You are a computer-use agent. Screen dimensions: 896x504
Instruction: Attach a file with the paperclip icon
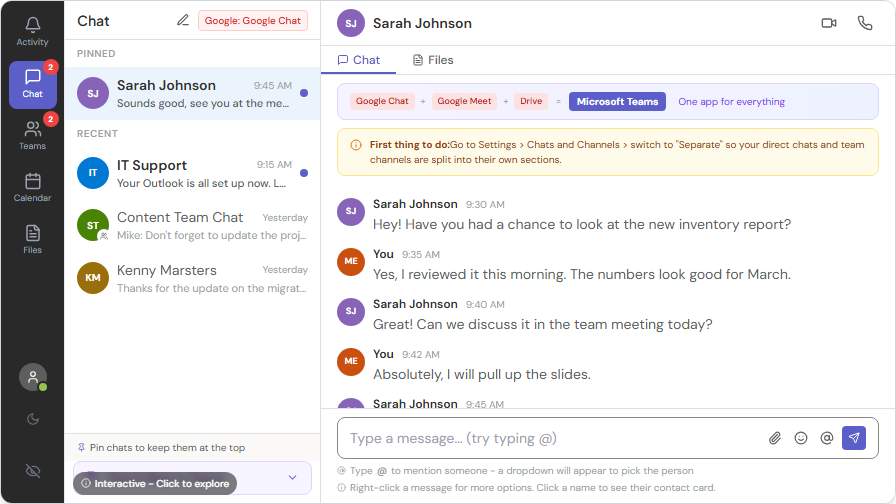point(775,438)
